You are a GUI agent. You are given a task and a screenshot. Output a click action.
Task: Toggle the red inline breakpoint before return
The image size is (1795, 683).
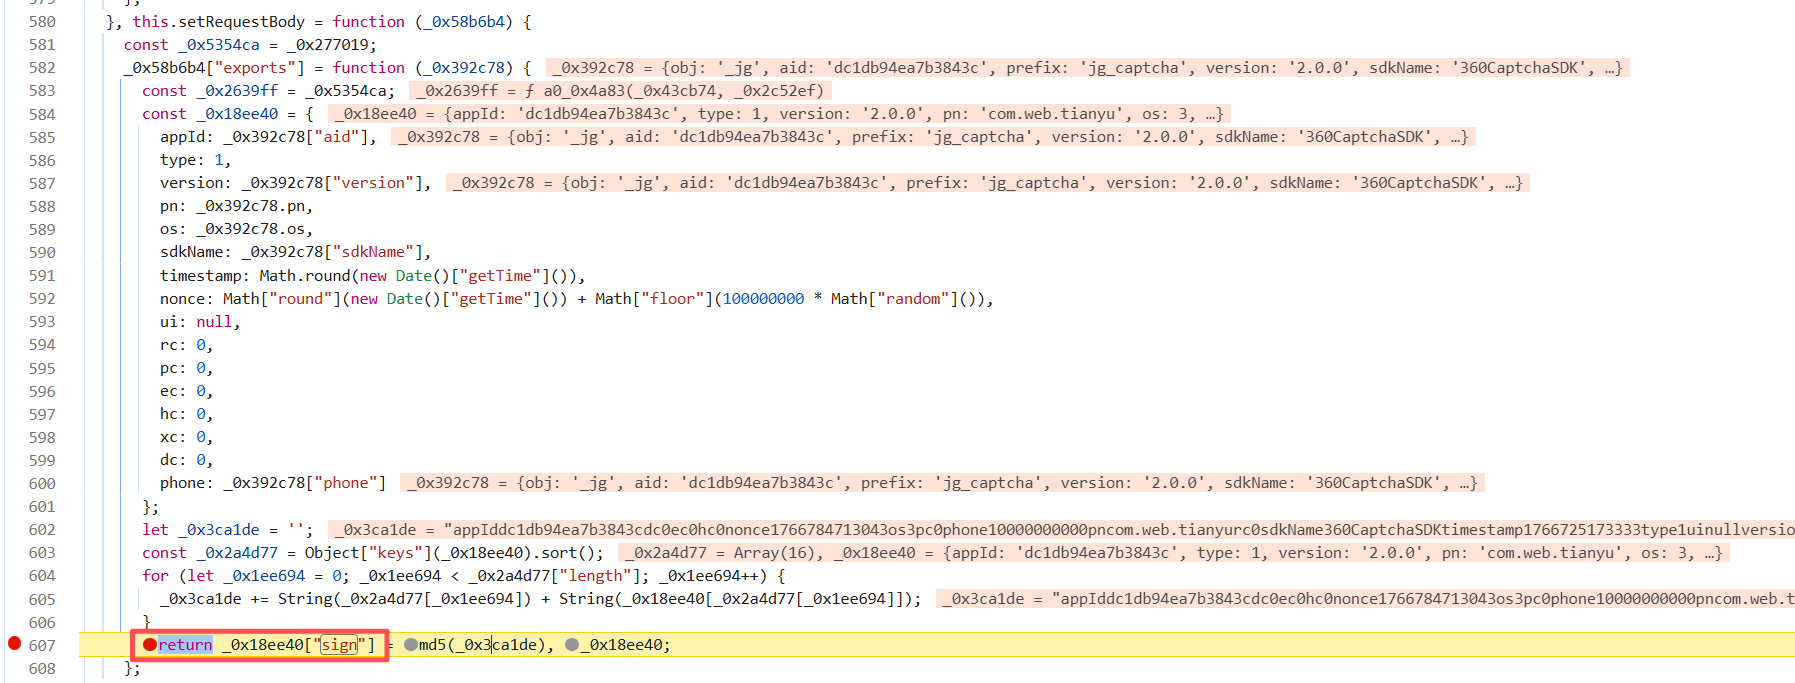pos(149,645)
